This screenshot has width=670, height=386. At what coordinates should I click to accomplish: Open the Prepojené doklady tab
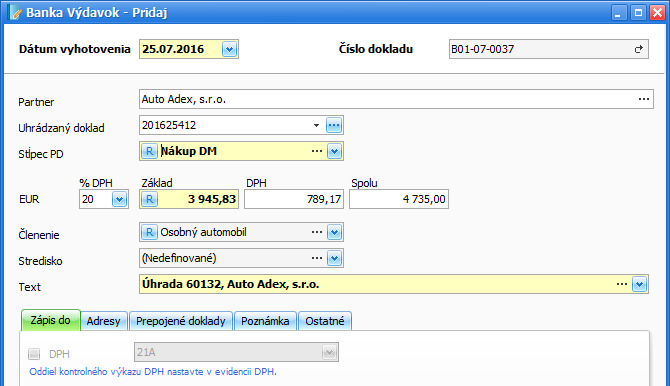(181, 321)
